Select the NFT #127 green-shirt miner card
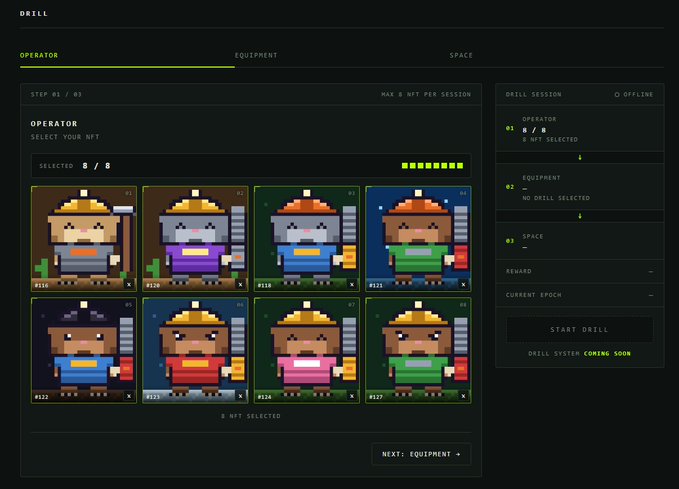Image resolution: width=679 pixels, height=489 pixels. (x=418, y=350)
